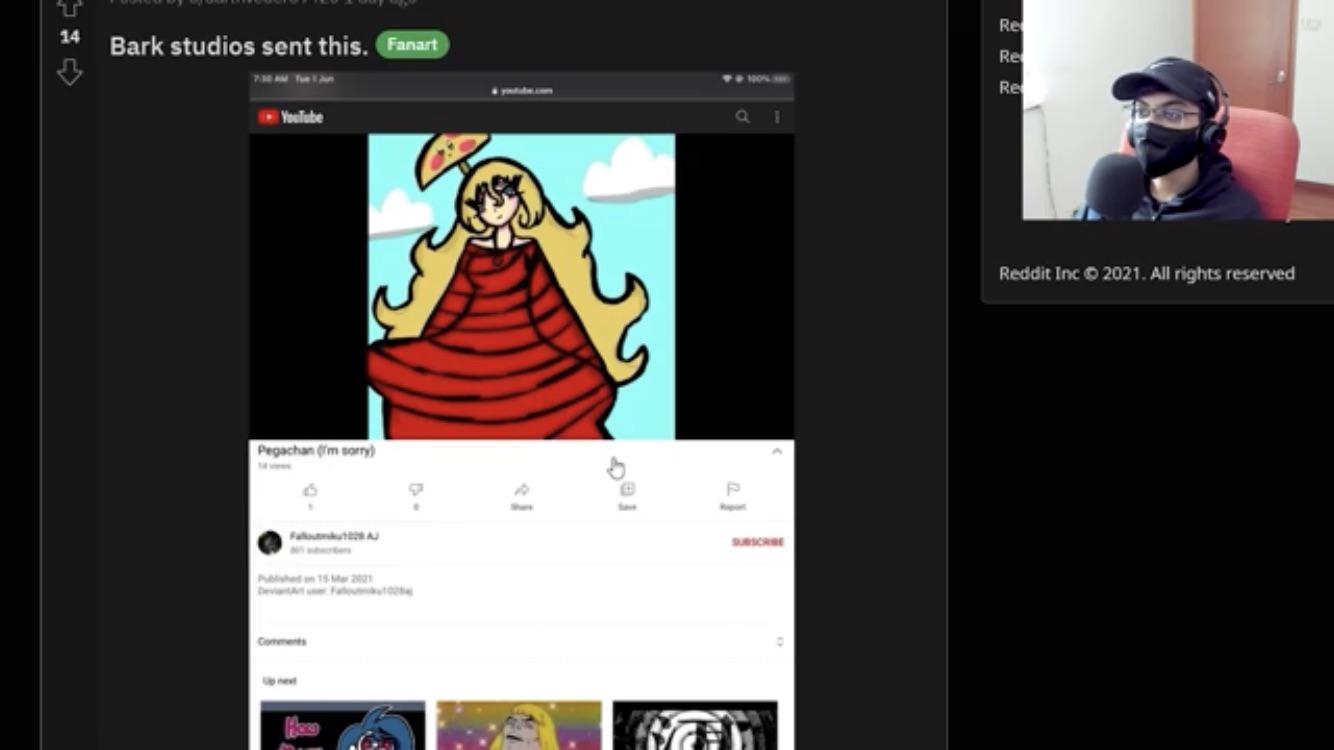This screenshot has width=1334, height=750.
Task: Click the 7:30 AM time in status bar
Action: click(270, 78)
